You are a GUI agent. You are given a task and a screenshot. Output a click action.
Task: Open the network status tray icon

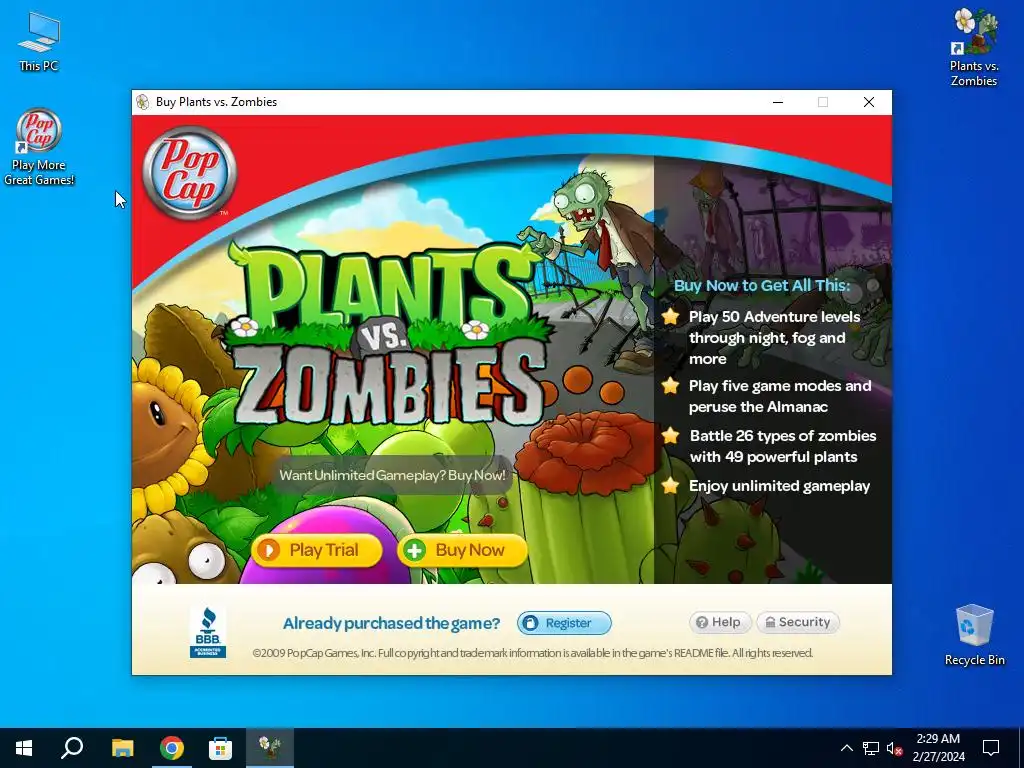pos(871,748)
